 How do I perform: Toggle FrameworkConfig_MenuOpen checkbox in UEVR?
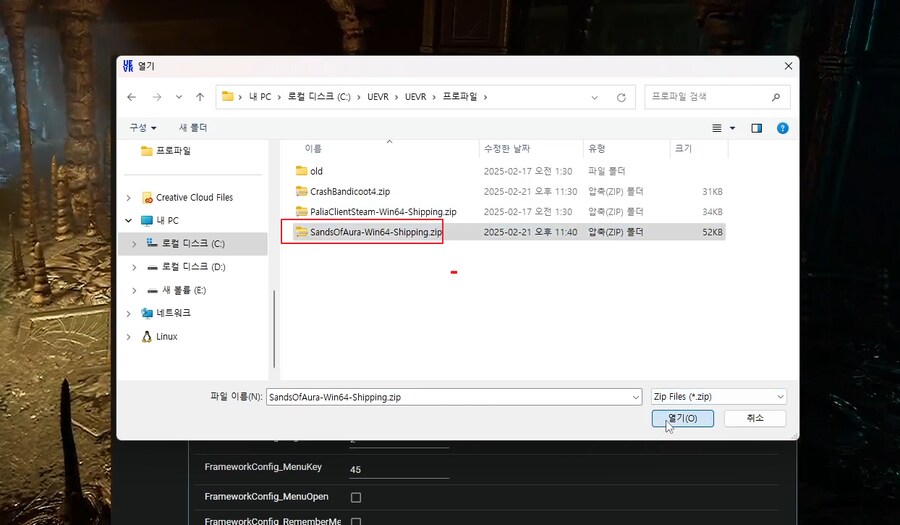click(356, 497)
